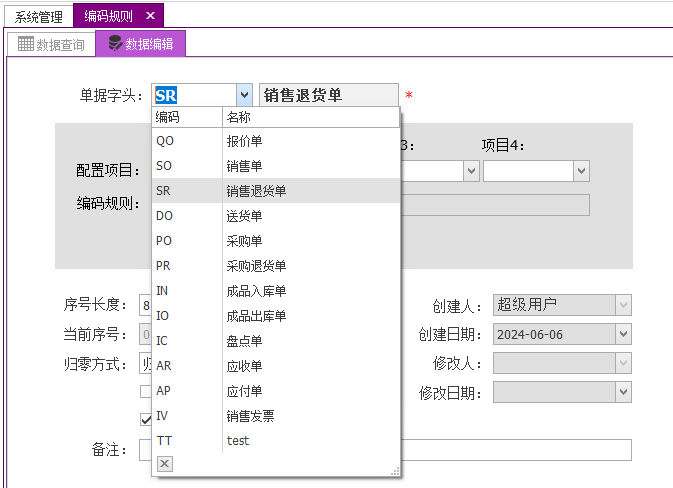673x488 pixels.
Task: Open the 修改人 dropdown arrow
Action: (x=623, y=363)
